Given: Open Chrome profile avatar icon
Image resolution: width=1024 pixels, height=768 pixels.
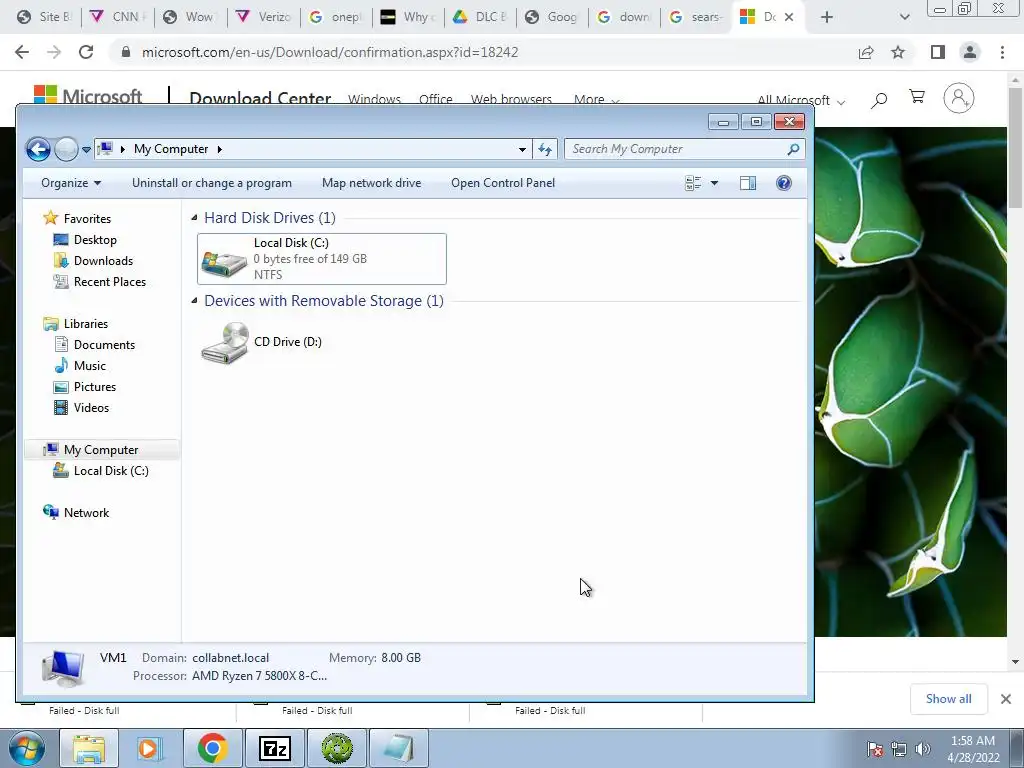Looking at the screenshot, I should [970, 52].
